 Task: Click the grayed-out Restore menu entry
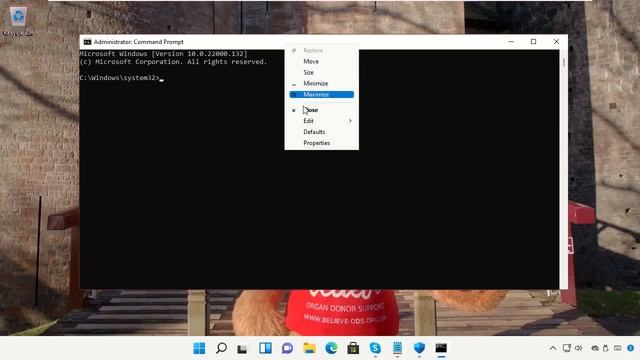point(321,50)
